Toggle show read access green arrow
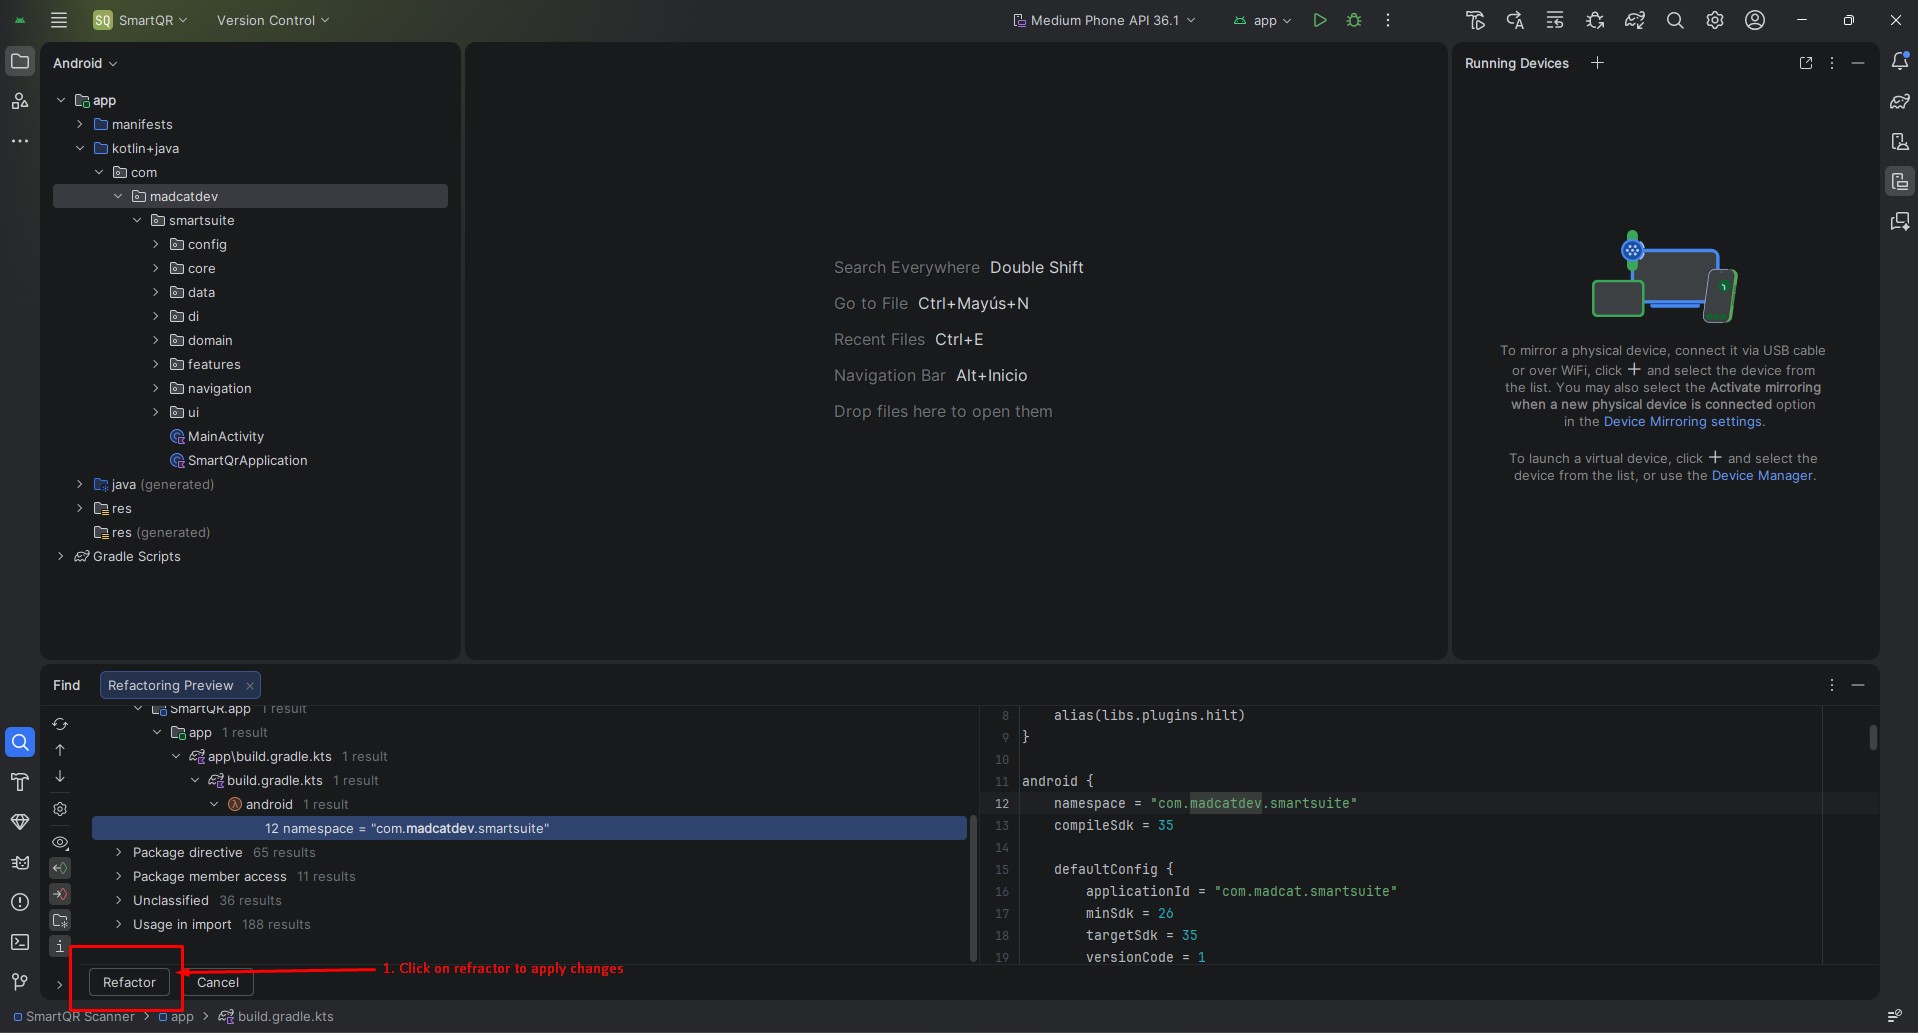 [60, 868]
